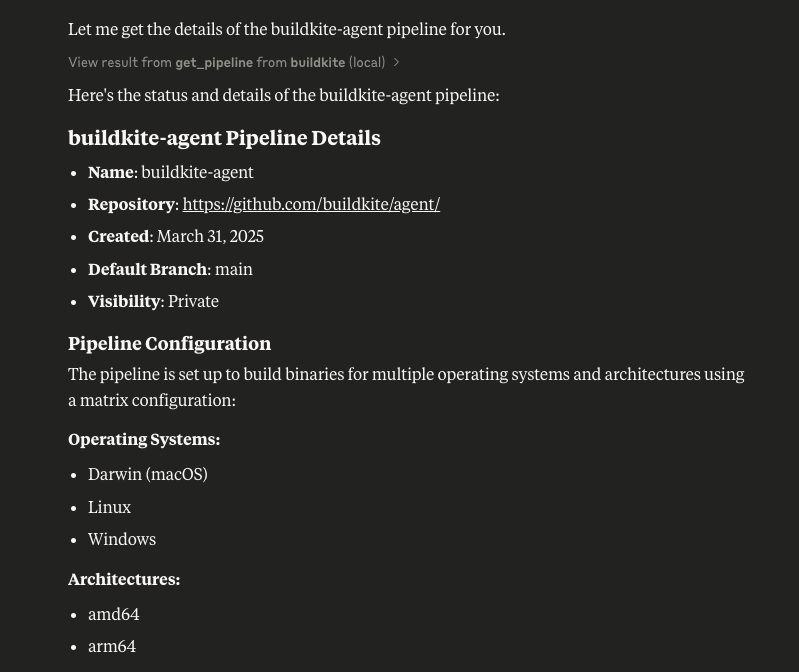Click the "Created: March 31, 2025" bullet
This screenshot has width=799, height=672.
coord(176,236)
